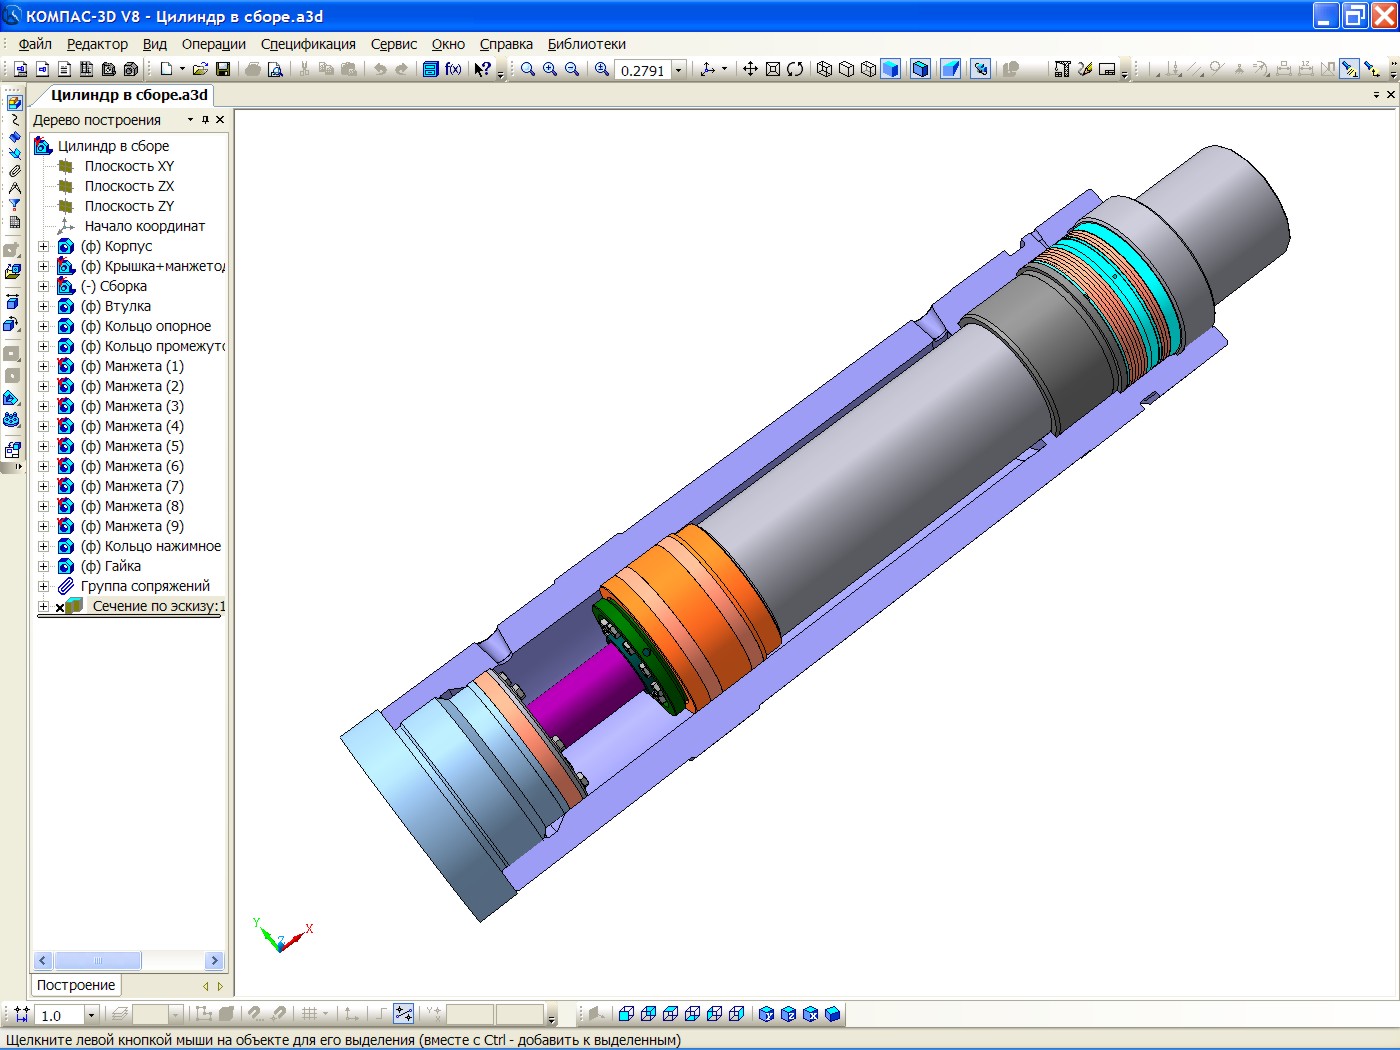Toggle shaded rendering display mode

coord(890,69)
